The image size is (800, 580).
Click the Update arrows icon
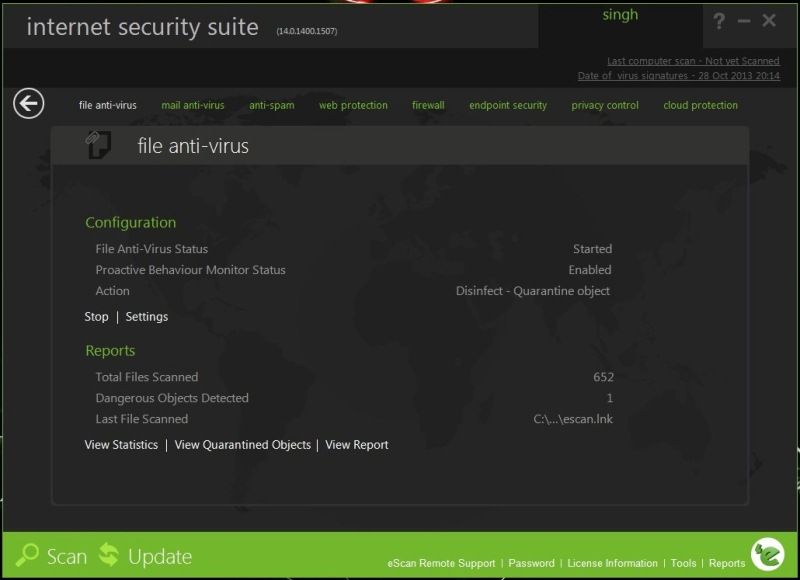[109, 554]
